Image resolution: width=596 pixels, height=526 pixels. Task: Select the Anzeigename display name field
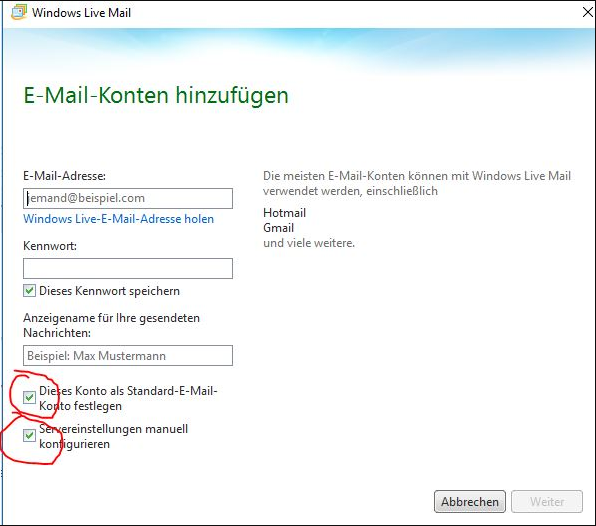point(128,356)
